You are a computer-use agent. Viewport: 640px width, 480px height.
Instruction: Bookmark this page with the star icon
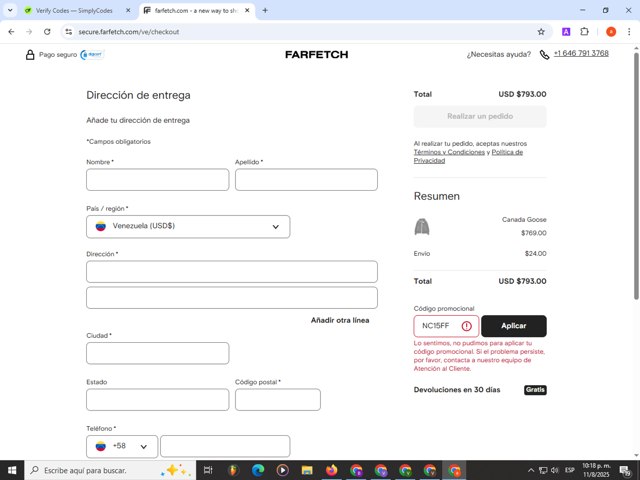541,32
